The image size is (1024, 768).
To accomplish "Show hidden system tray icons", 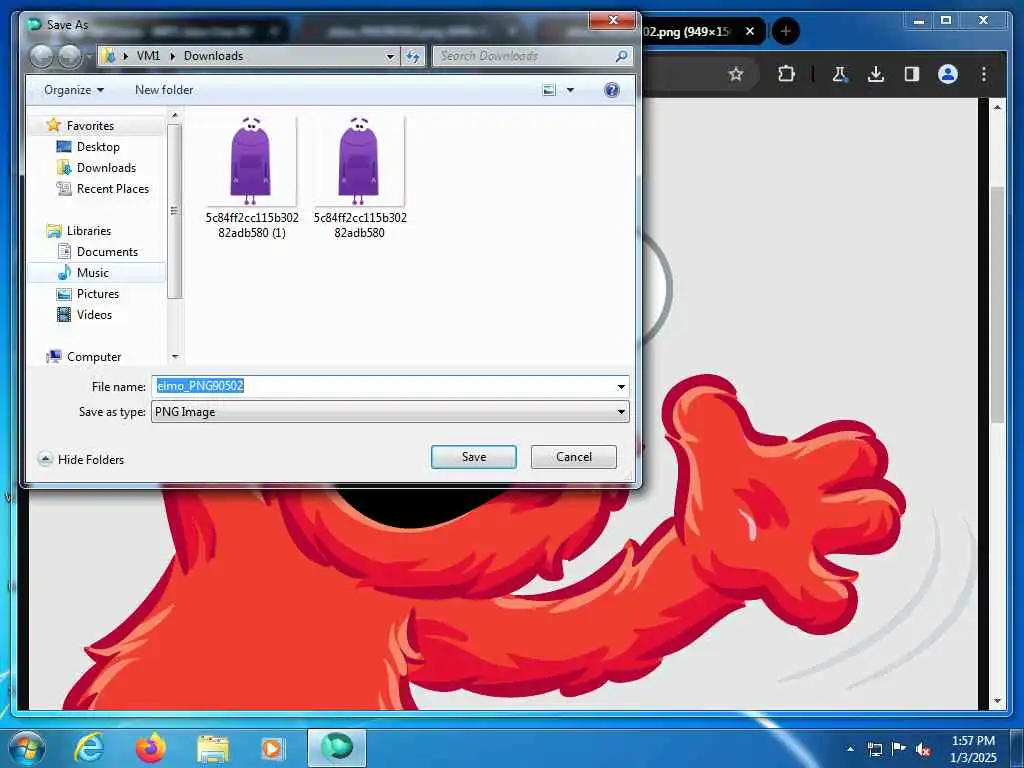I will click(850, 749).
